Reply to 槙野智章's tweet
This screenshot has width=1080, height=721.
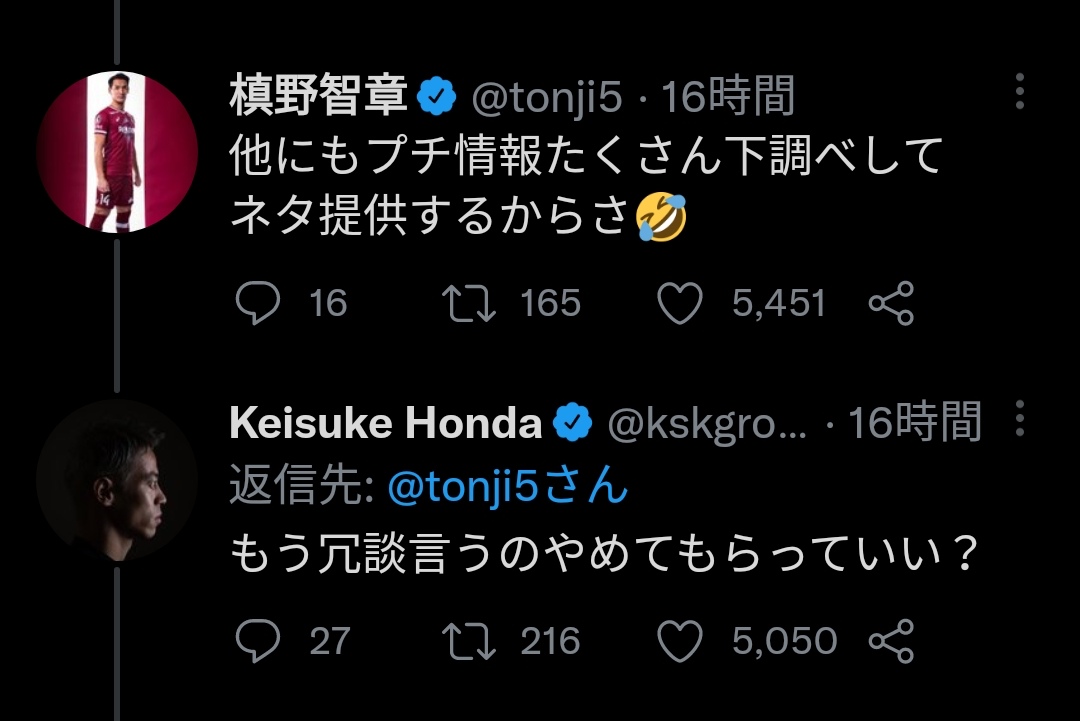256,302
